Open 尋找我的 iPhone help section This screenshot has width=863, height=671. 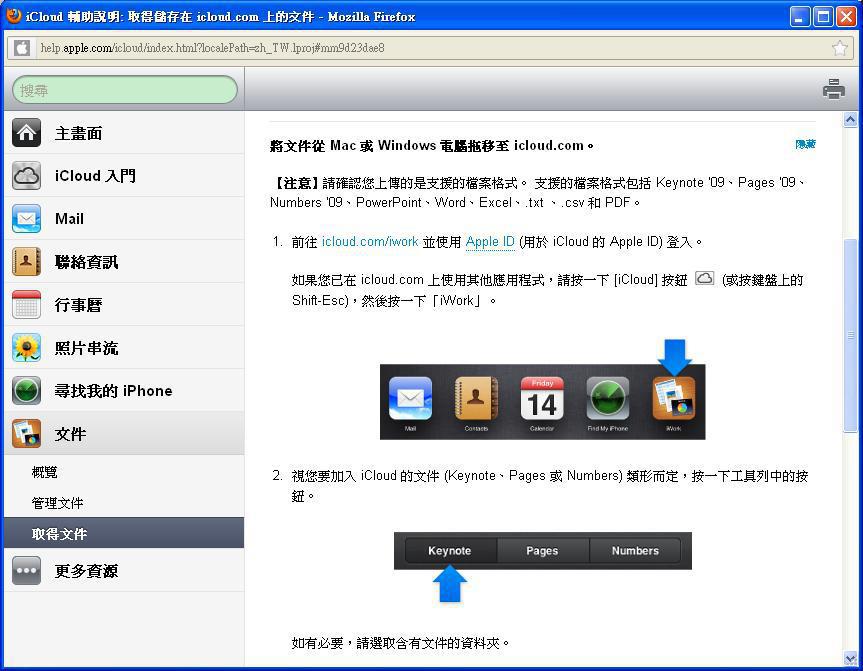coord(124,390)
